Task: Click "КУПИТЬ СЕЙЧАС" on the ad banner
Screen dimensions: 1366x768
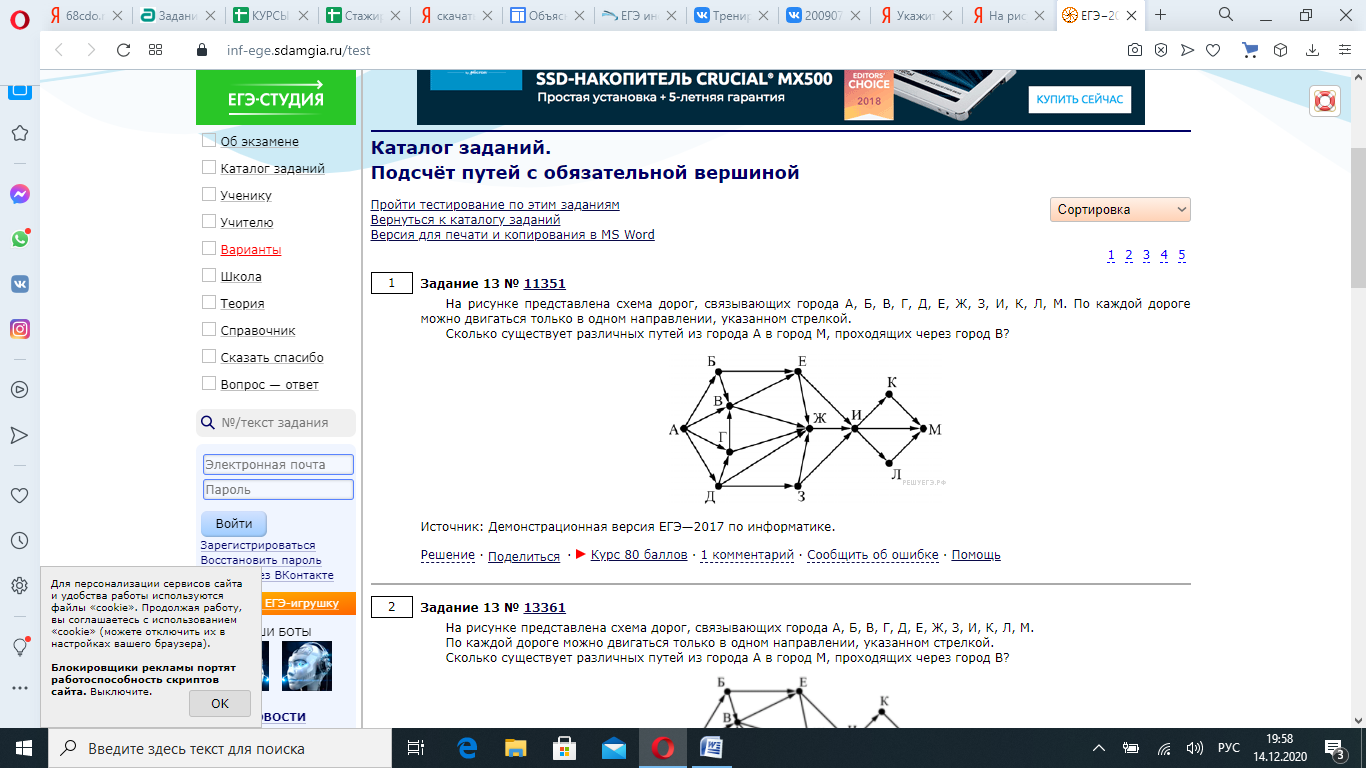Action: [1080, 99]
